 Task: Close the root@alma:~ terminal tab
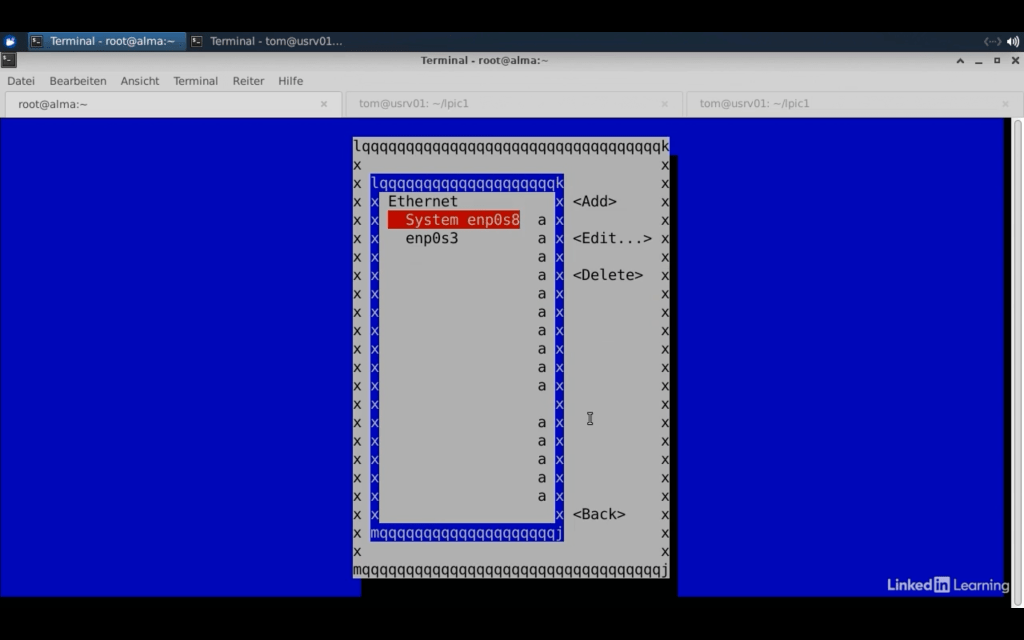(324, 104)
